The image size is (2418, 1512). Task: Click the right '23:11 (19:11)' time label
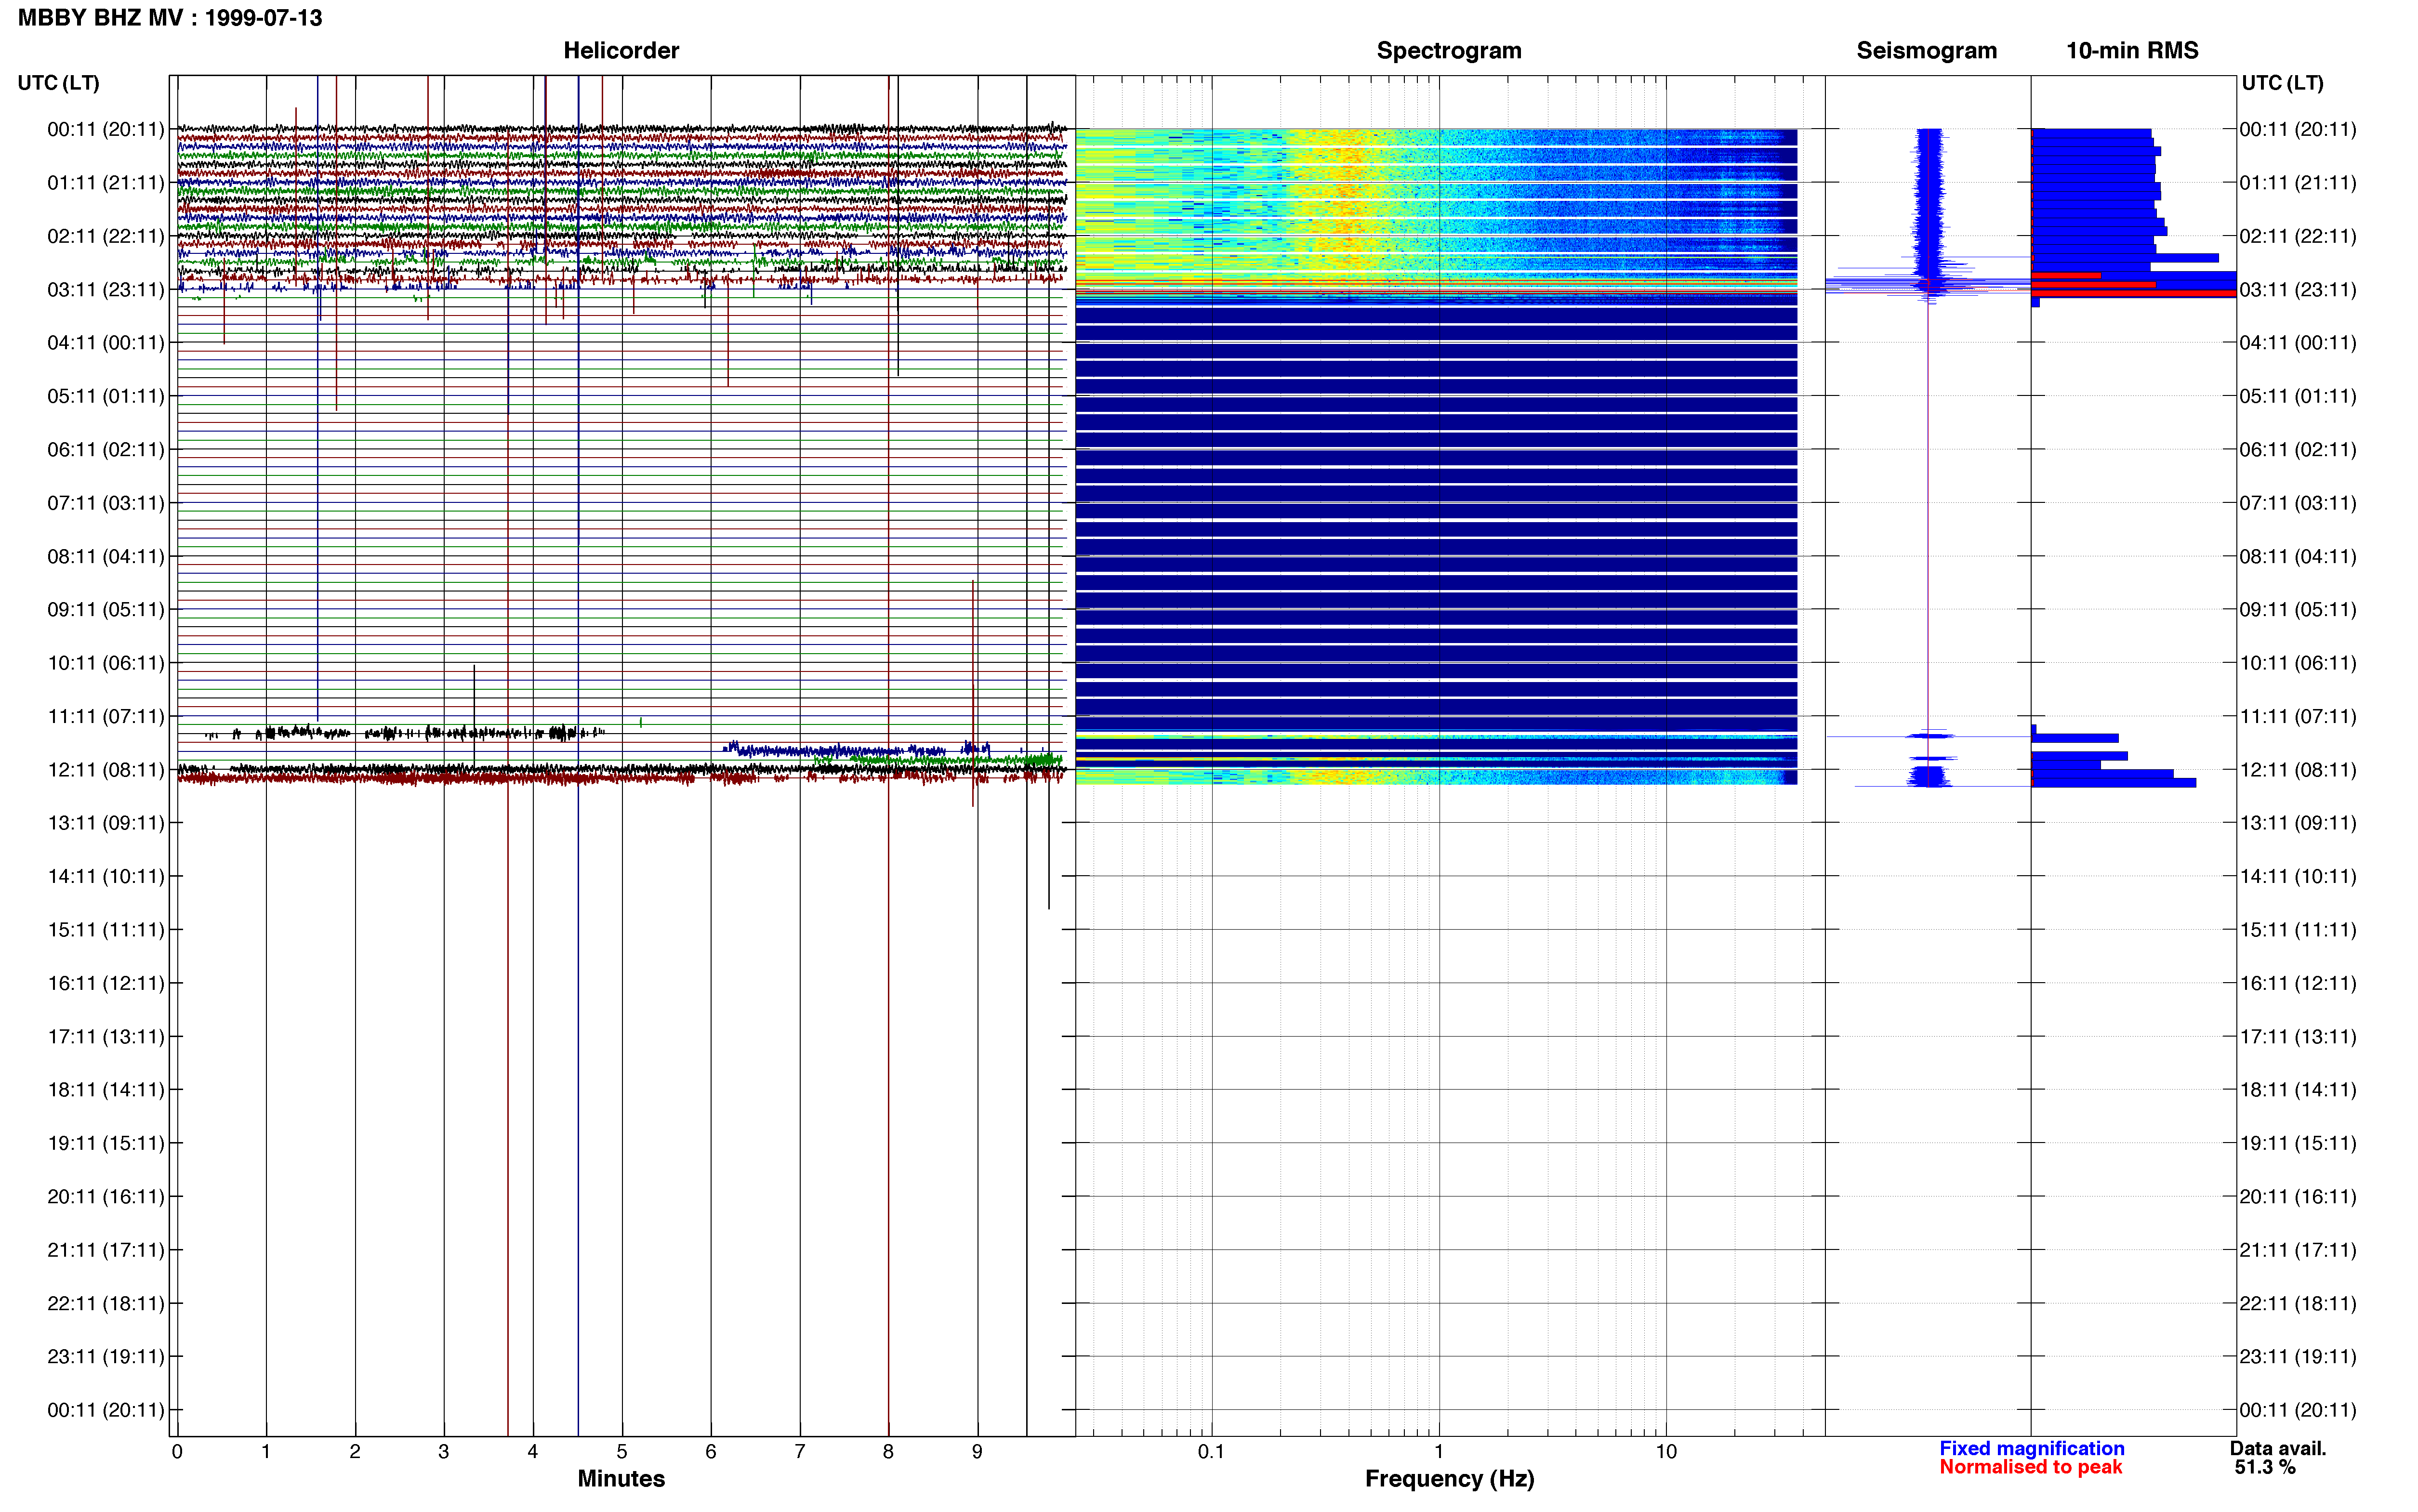tap(2298, 1357)
